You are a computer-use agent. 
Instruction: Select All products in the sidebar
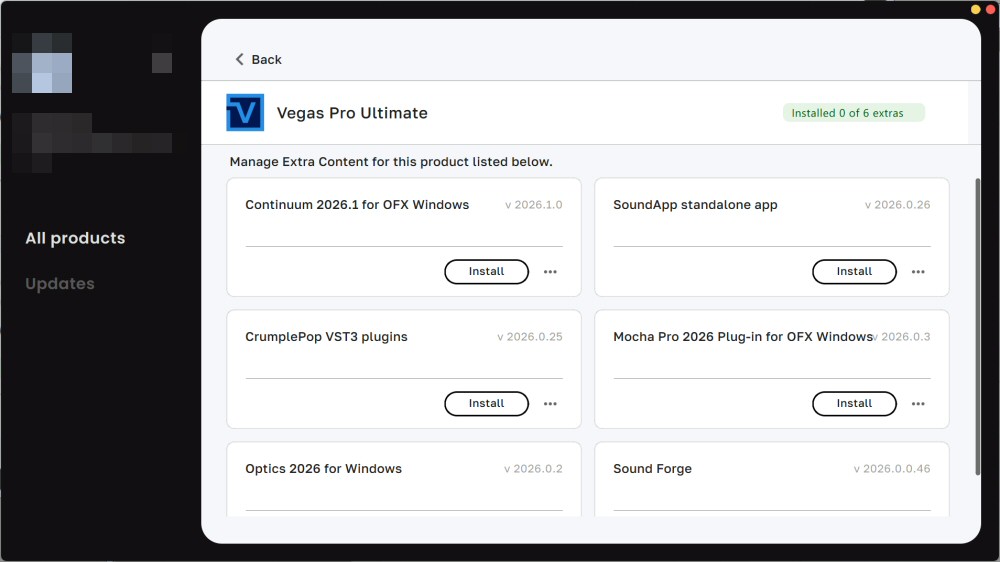[x=75, y=238]
